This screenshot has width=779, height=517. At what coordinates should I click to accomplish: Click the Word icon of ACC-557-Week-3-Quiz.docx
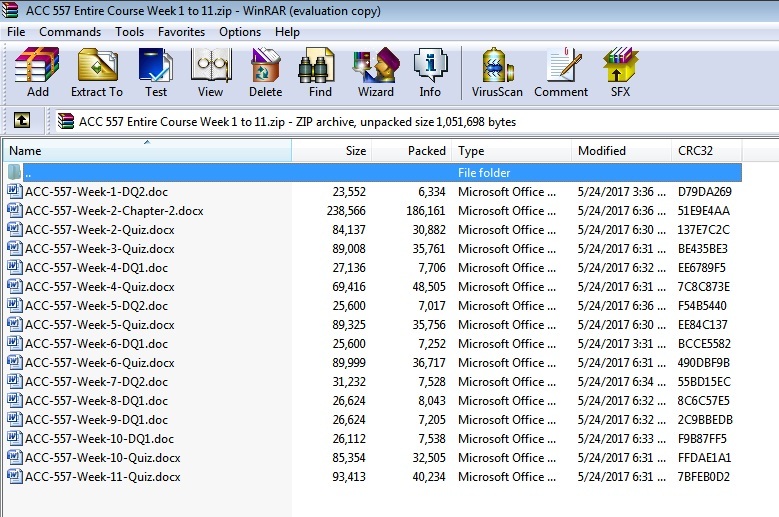15,248
